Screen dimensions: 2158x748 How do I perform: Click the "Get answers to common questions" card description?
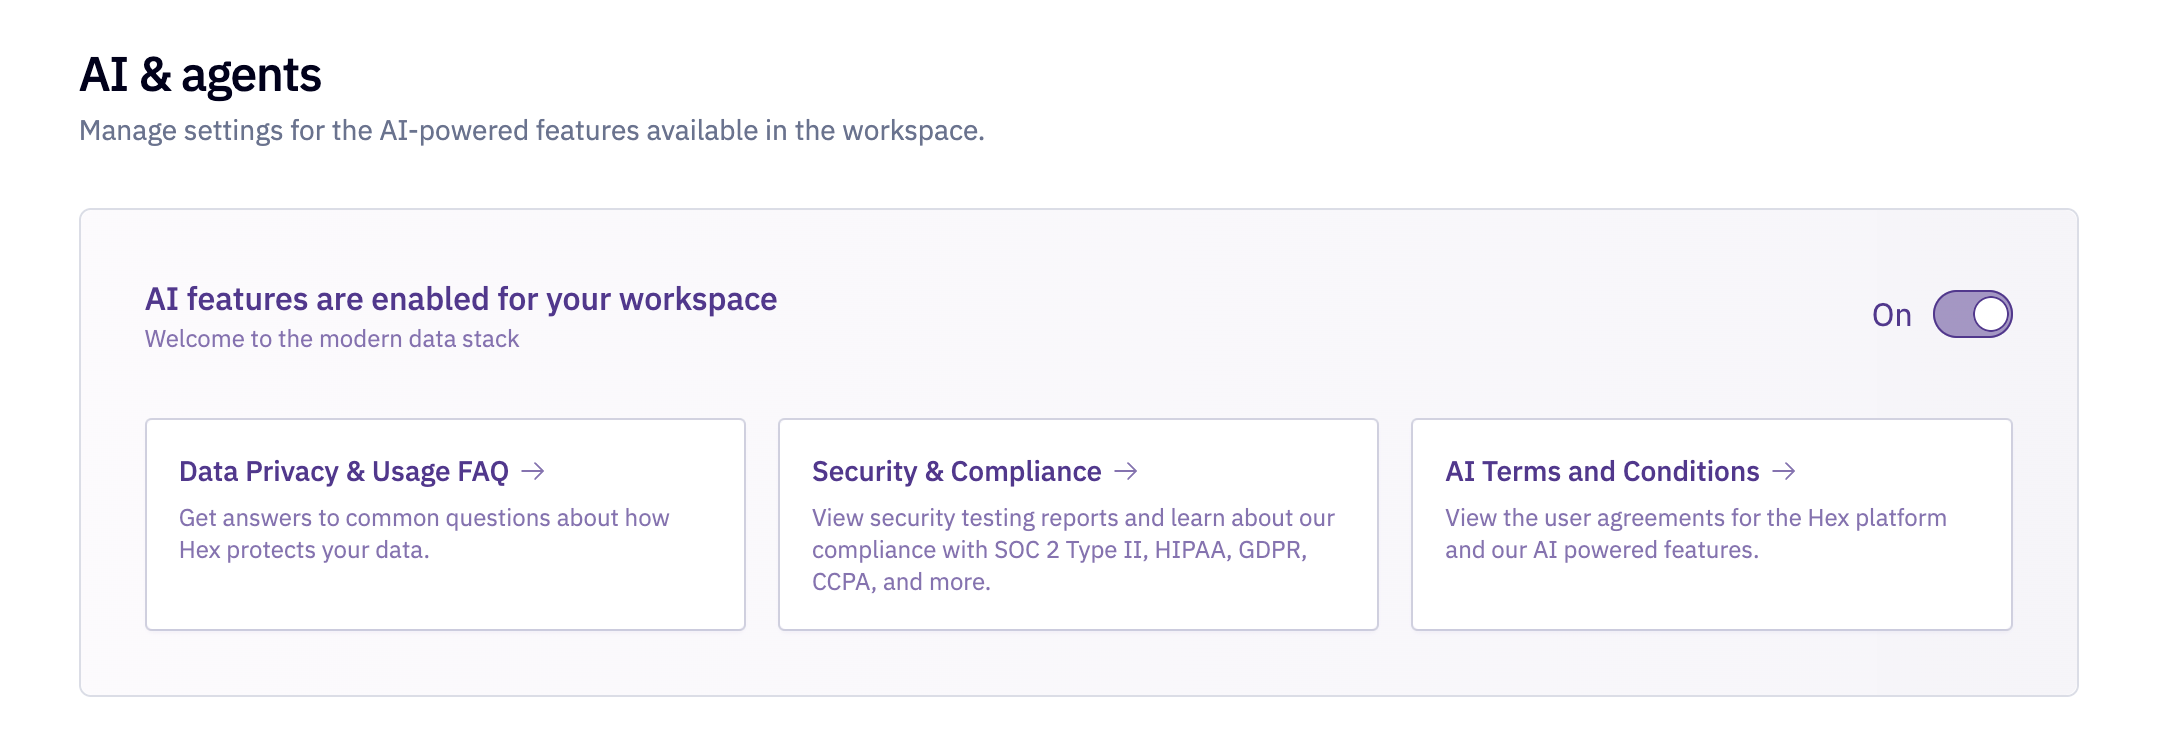point(424,534)
